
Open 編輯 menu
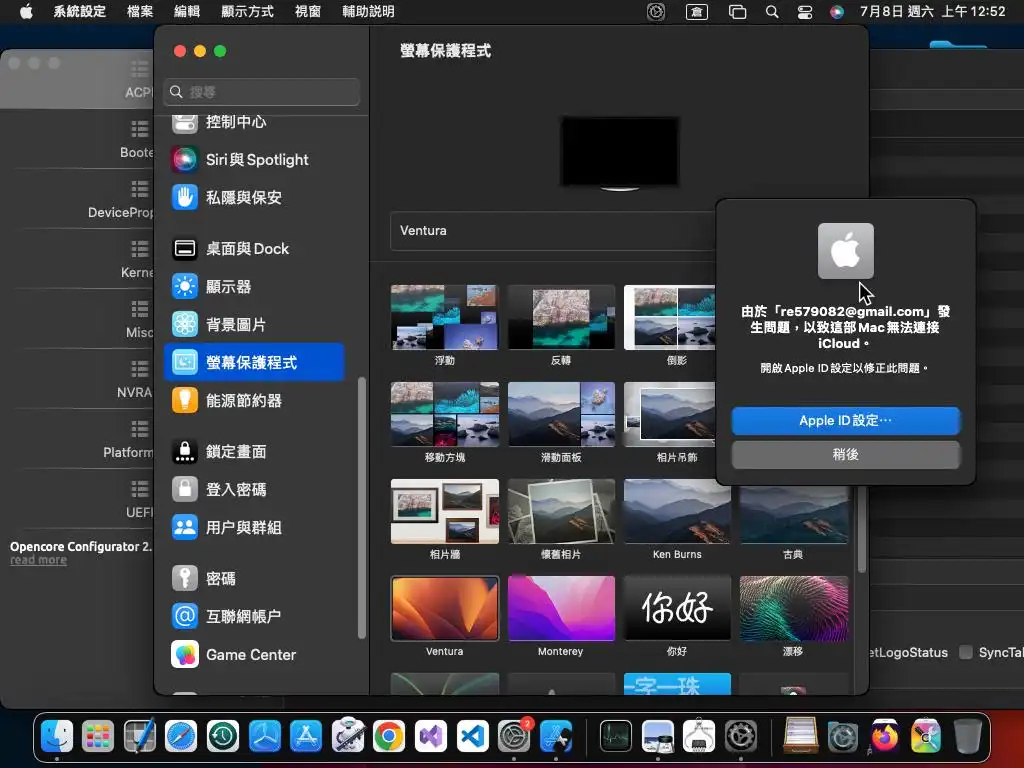coord(187,11)
